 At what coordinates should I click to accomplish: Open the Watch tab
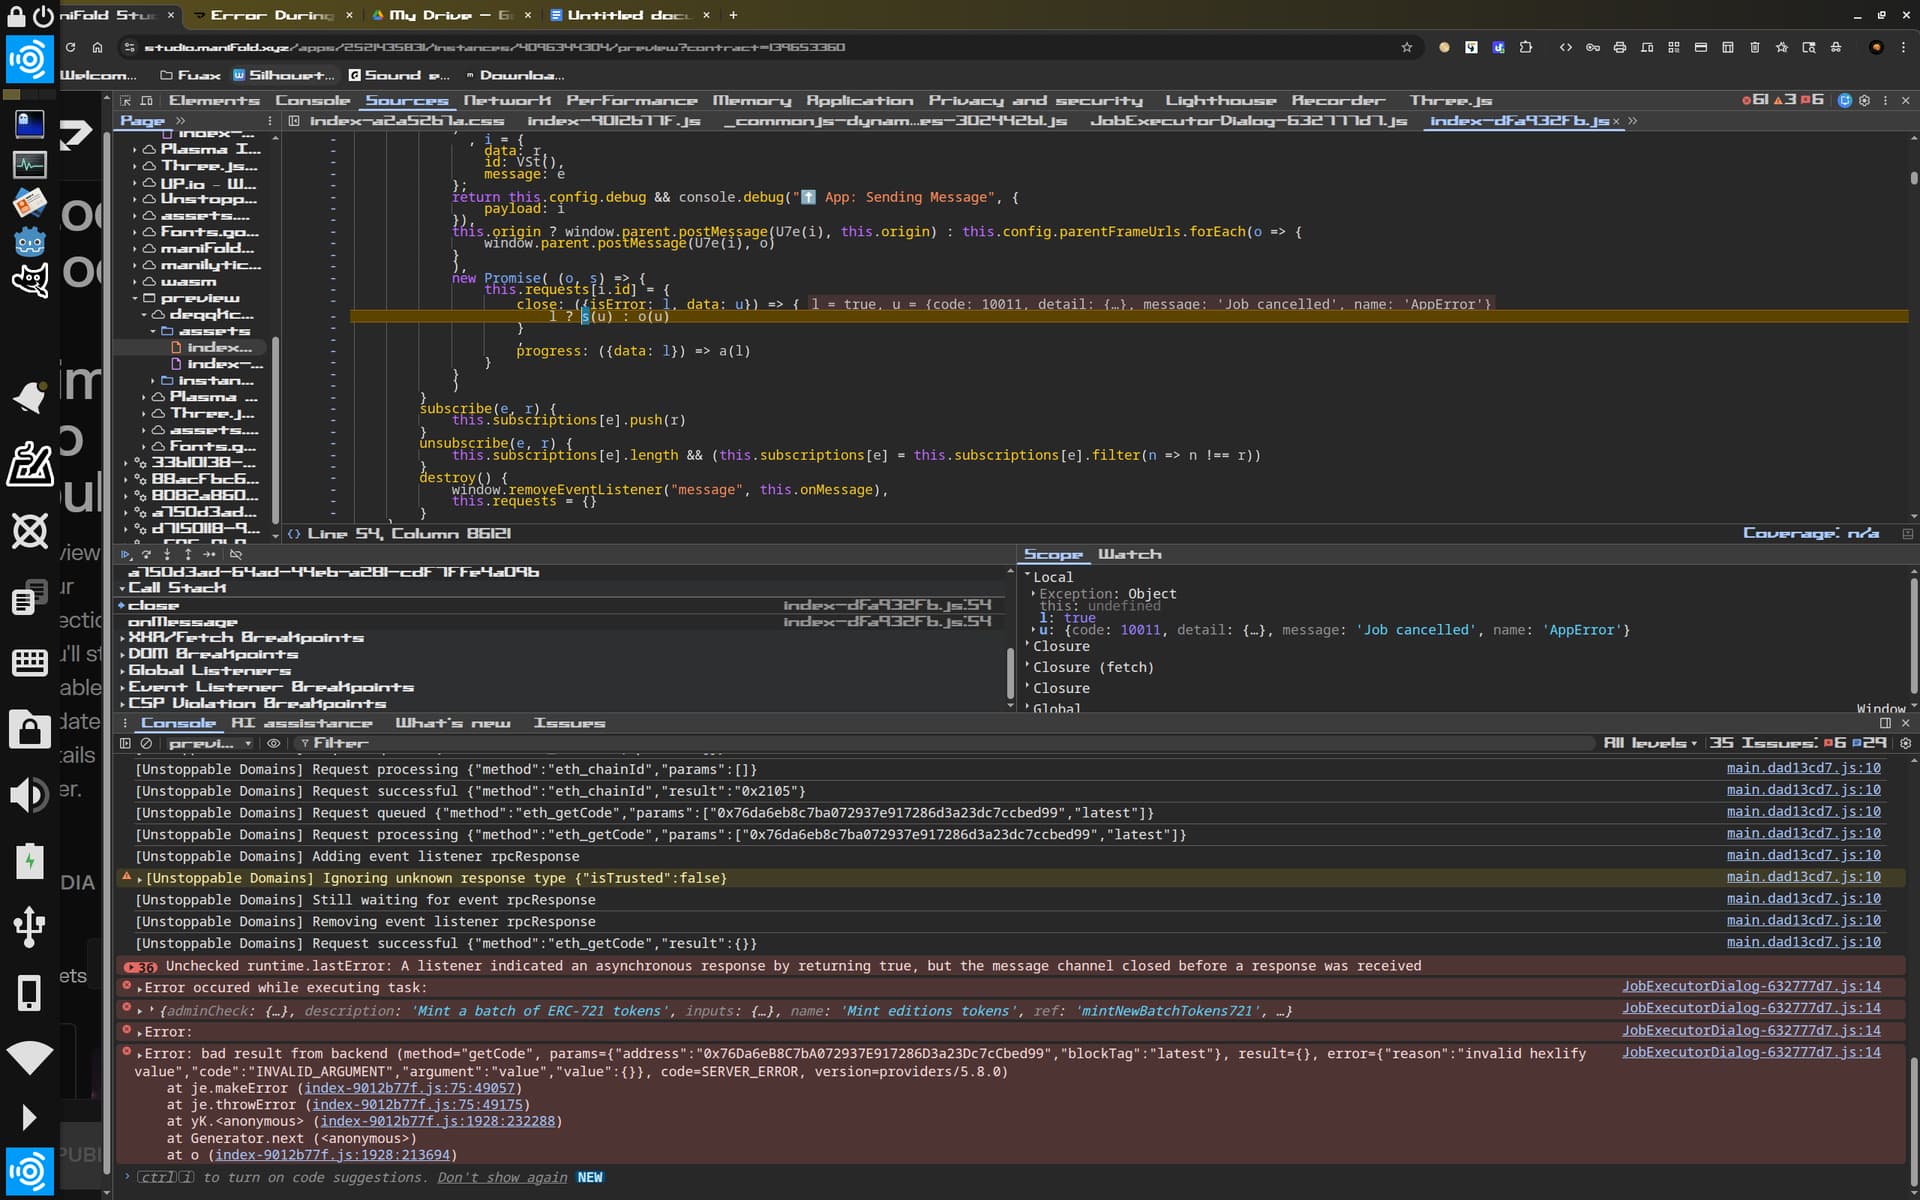tap(1129, 554)
